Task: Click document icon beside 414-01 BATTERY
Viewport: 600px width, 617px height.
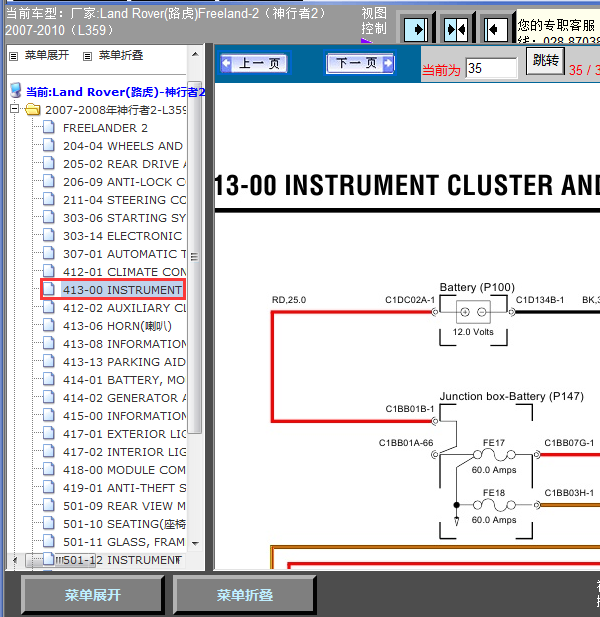Action: pos(48,379)
